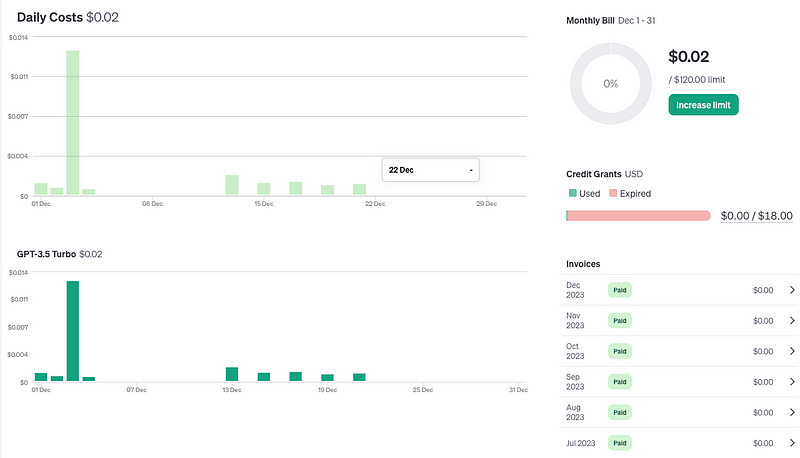Click the Sep 2023 invoice date text

pos(575,381)
